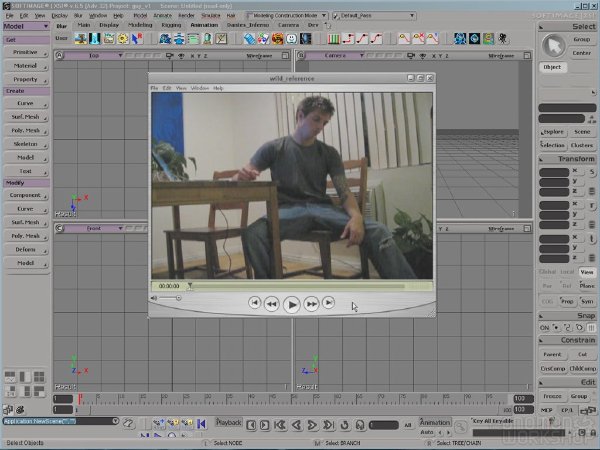Toggle the All frames playback button
The height and width of the screenshot is (450, 600).
pos(408,425)
